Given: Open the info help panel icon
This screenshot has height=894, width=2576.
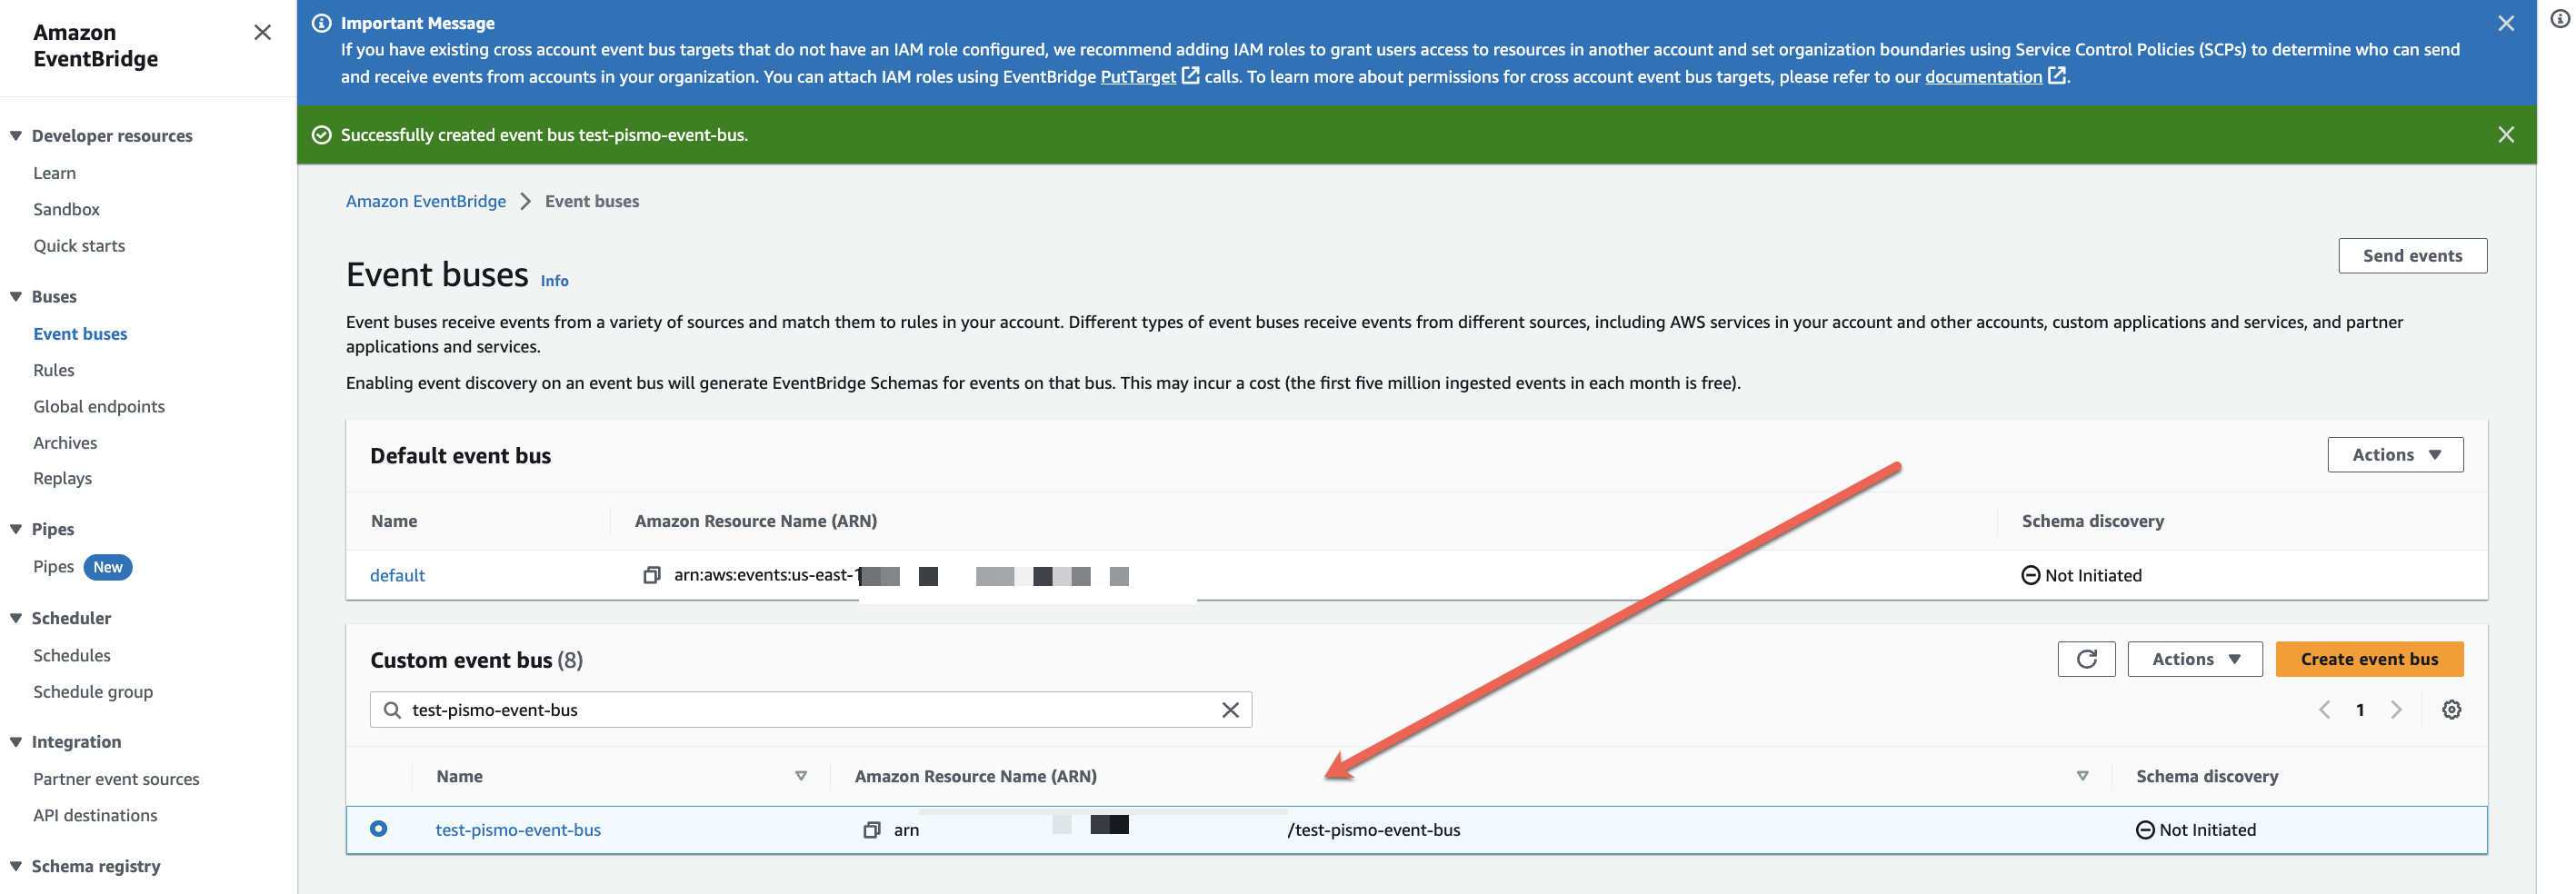Looking at the screenshot, I should pyautogui.click(x=2560, y=18).
